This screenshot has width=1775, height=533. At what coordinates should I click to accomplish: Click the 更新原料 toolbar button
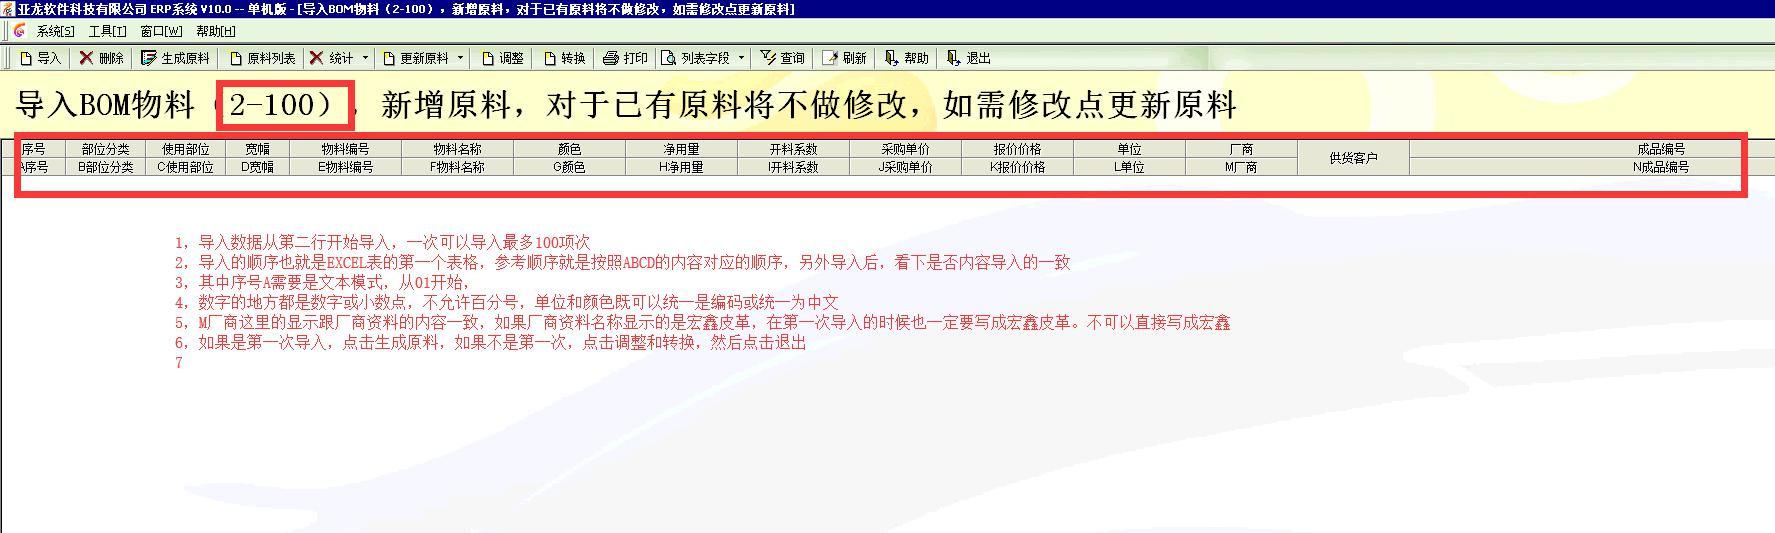point(414,58)
